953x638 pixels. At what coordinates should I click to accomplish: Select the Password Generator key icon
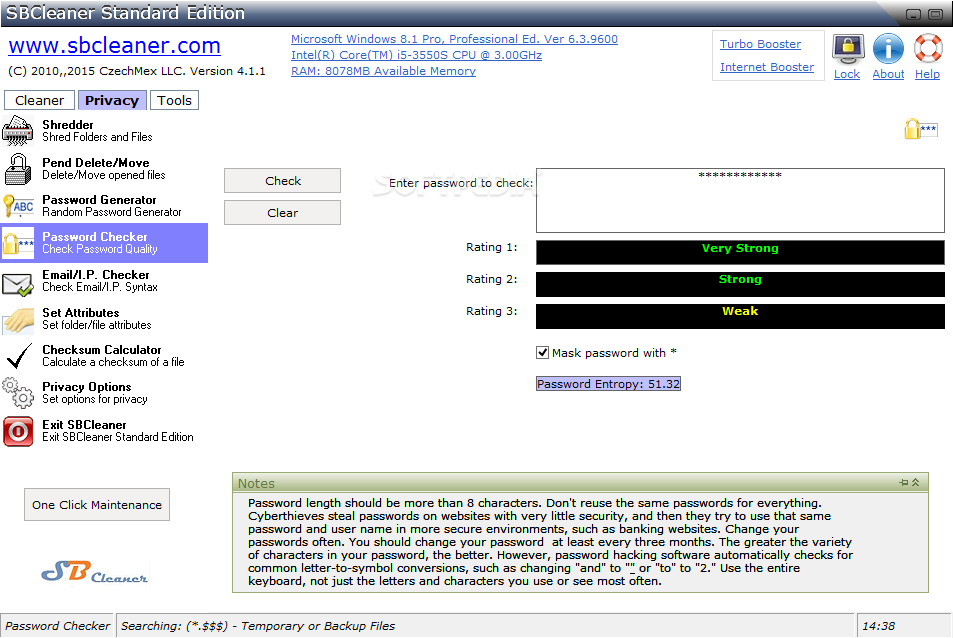coord(18,206)
